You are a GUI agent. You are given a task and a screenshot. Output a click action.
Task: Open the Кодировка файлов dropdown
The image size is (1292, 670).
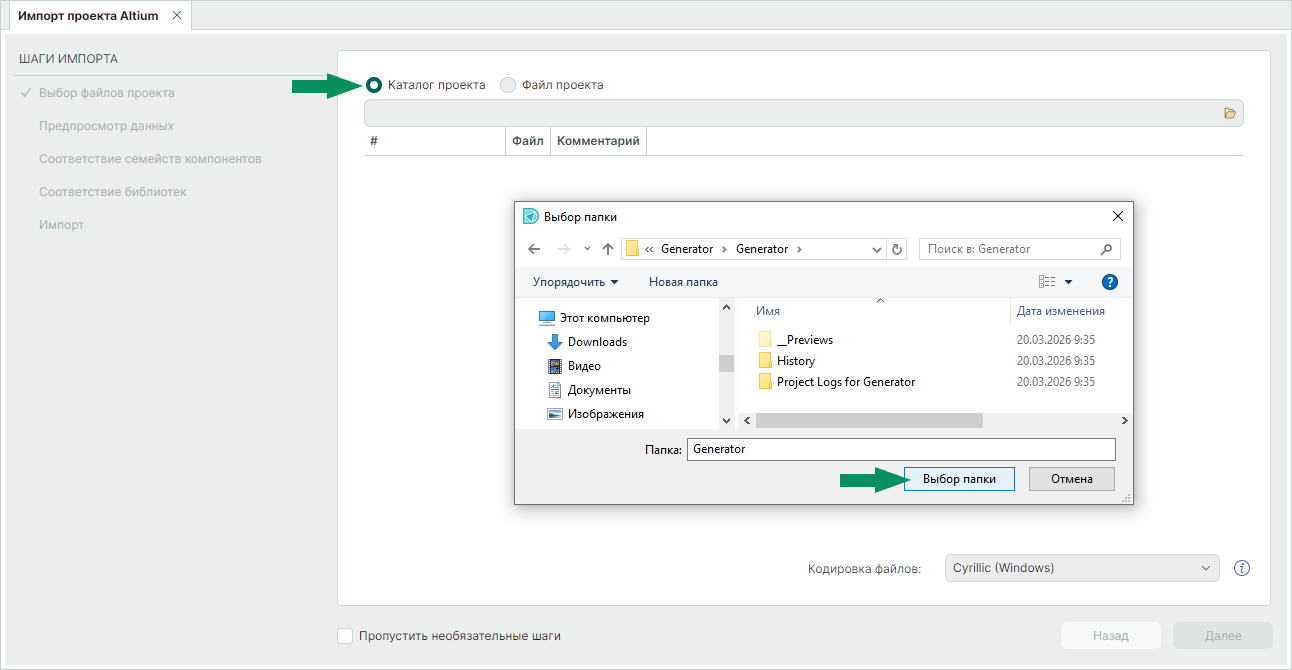(1082, 568)
